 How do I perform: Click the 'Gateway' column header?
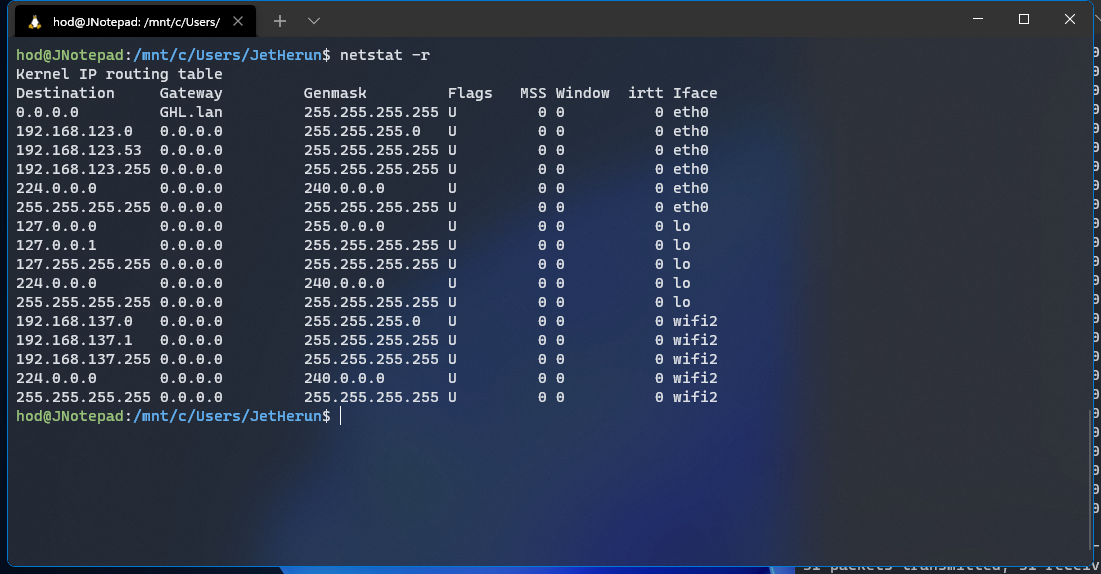point(191,93)
